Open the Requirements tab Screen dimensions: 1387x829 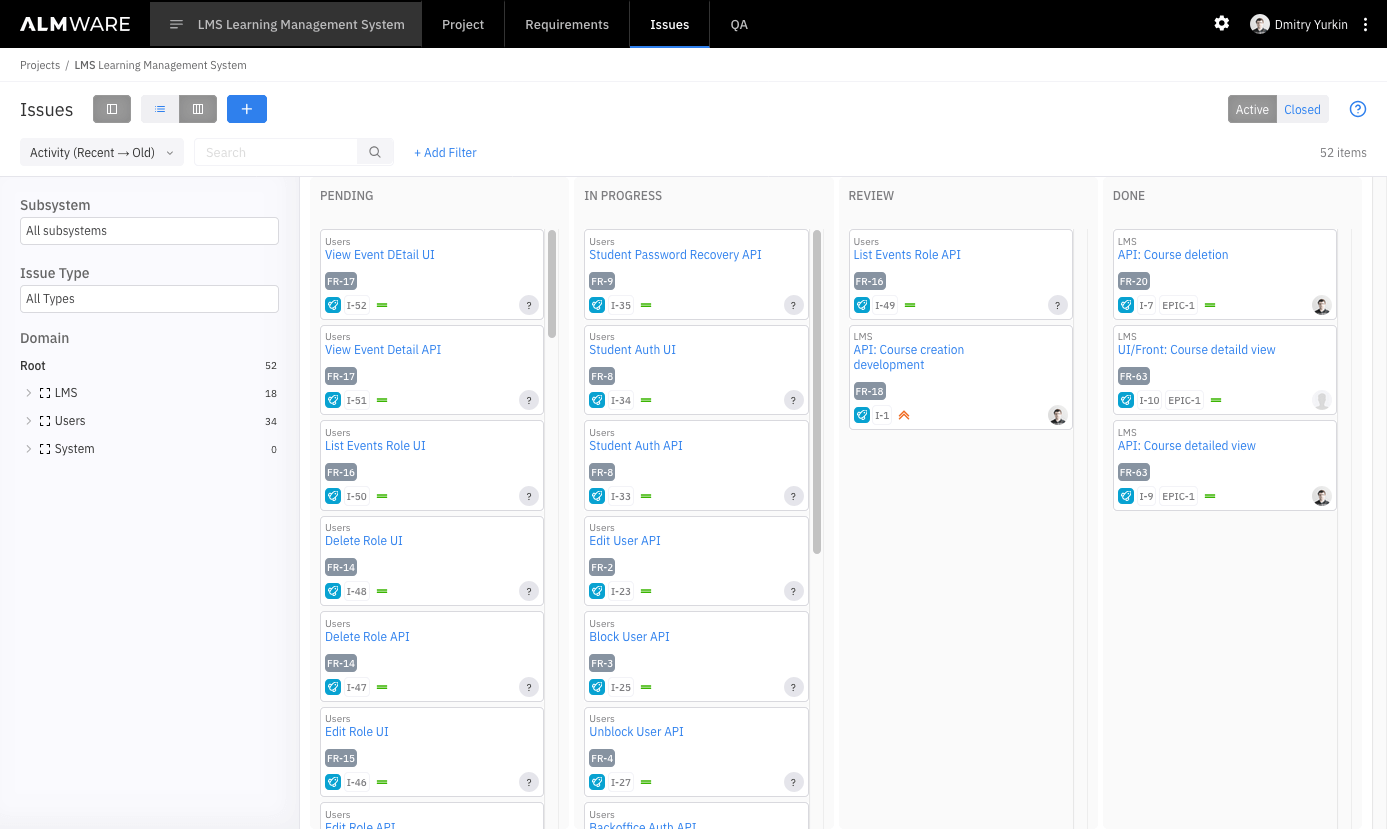point(567,24)
